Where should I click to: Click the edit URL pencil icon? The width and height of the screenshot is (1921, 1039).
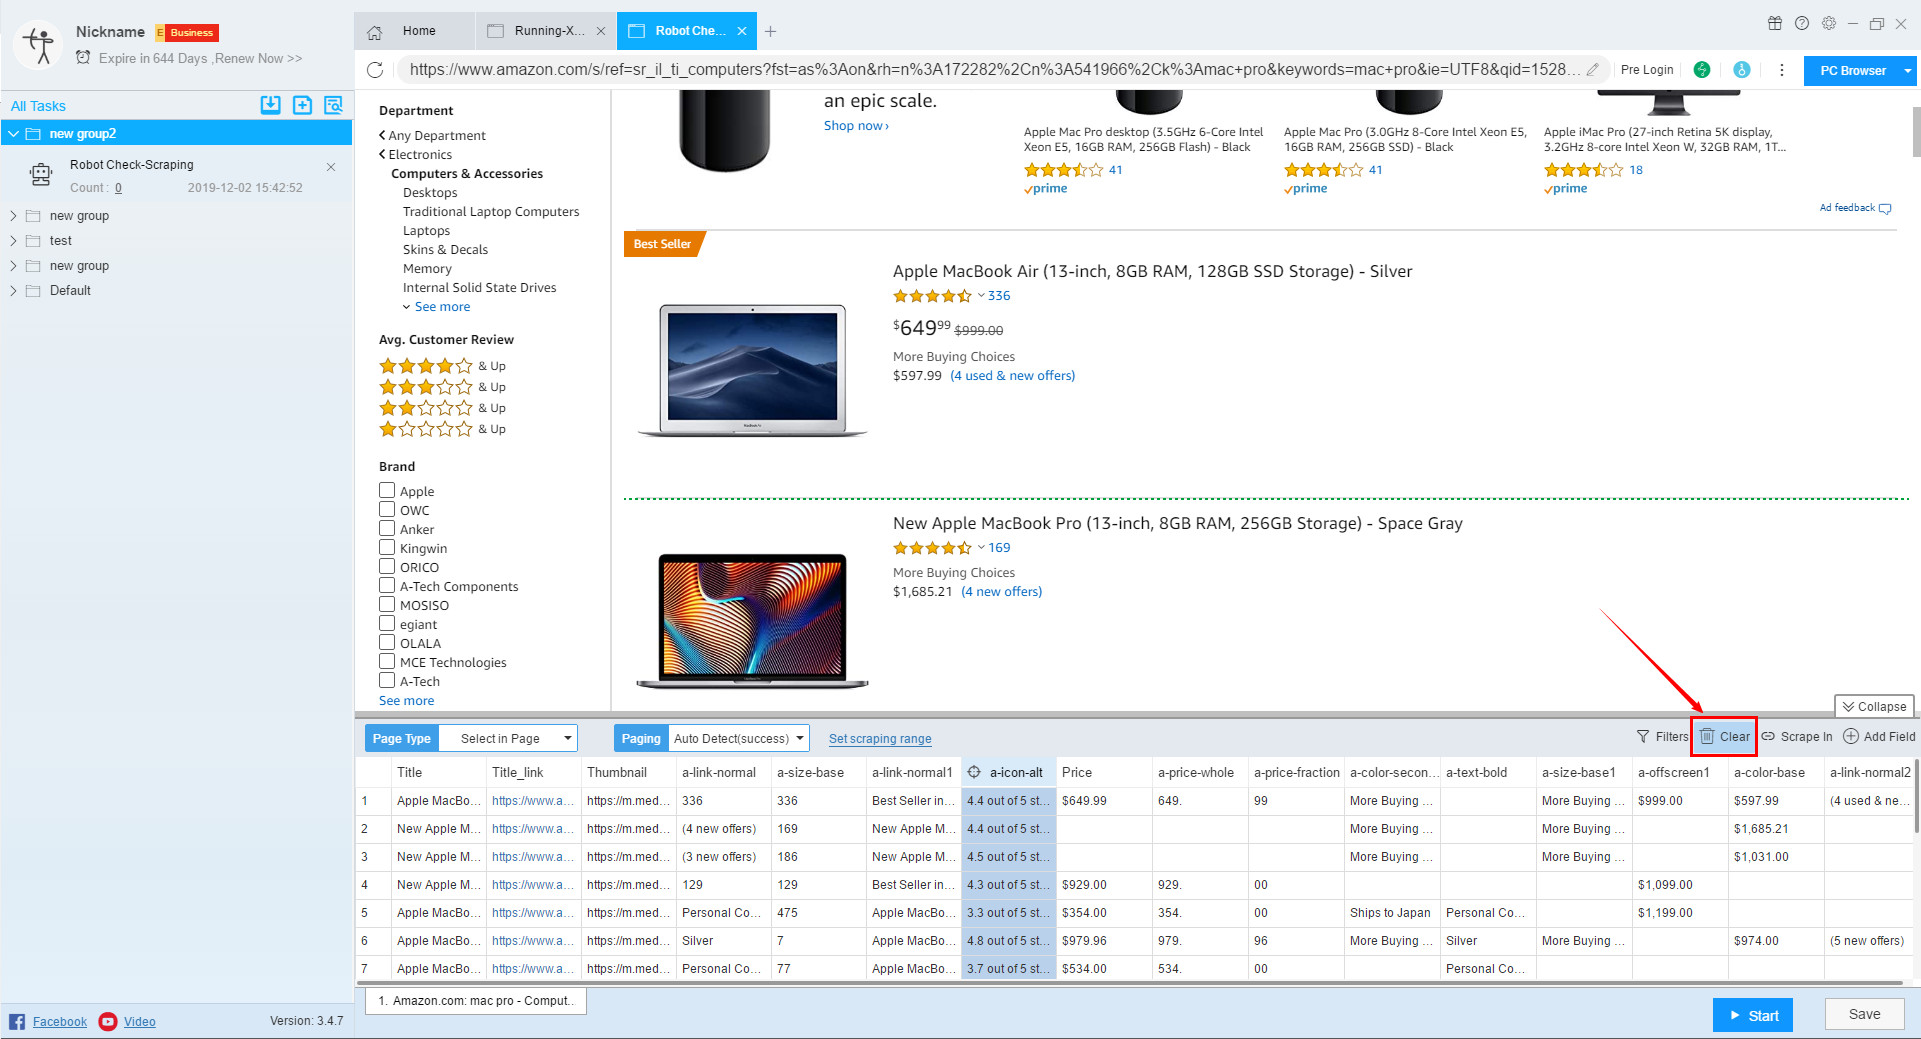tap(1592, 70)
